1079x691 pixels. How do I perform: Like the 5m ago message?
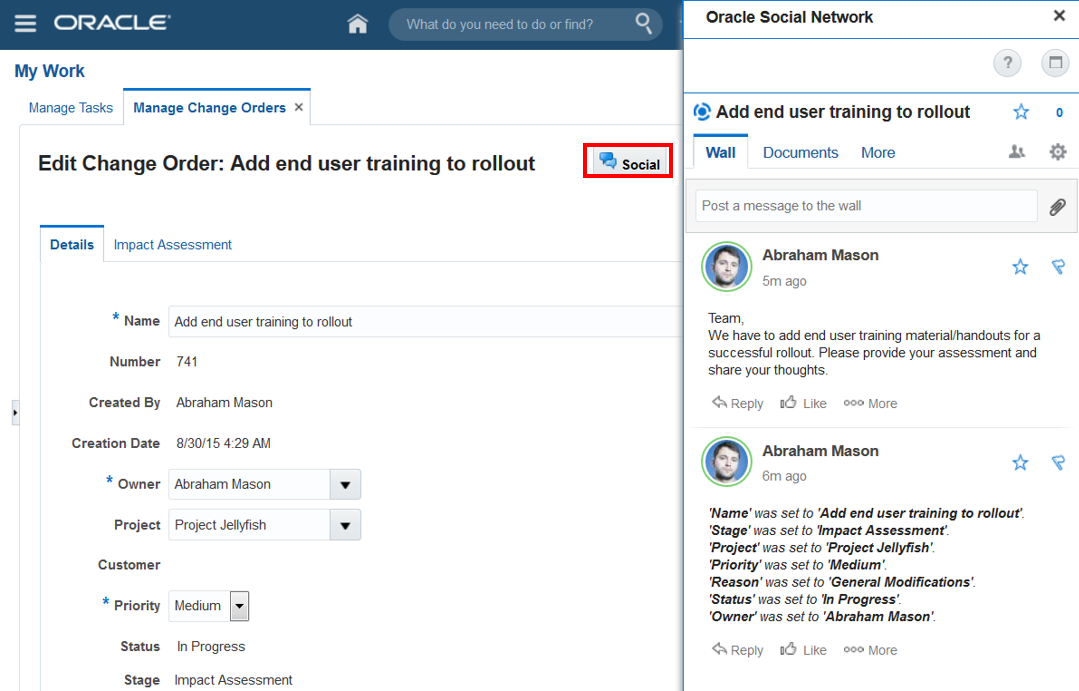point(803,403)
